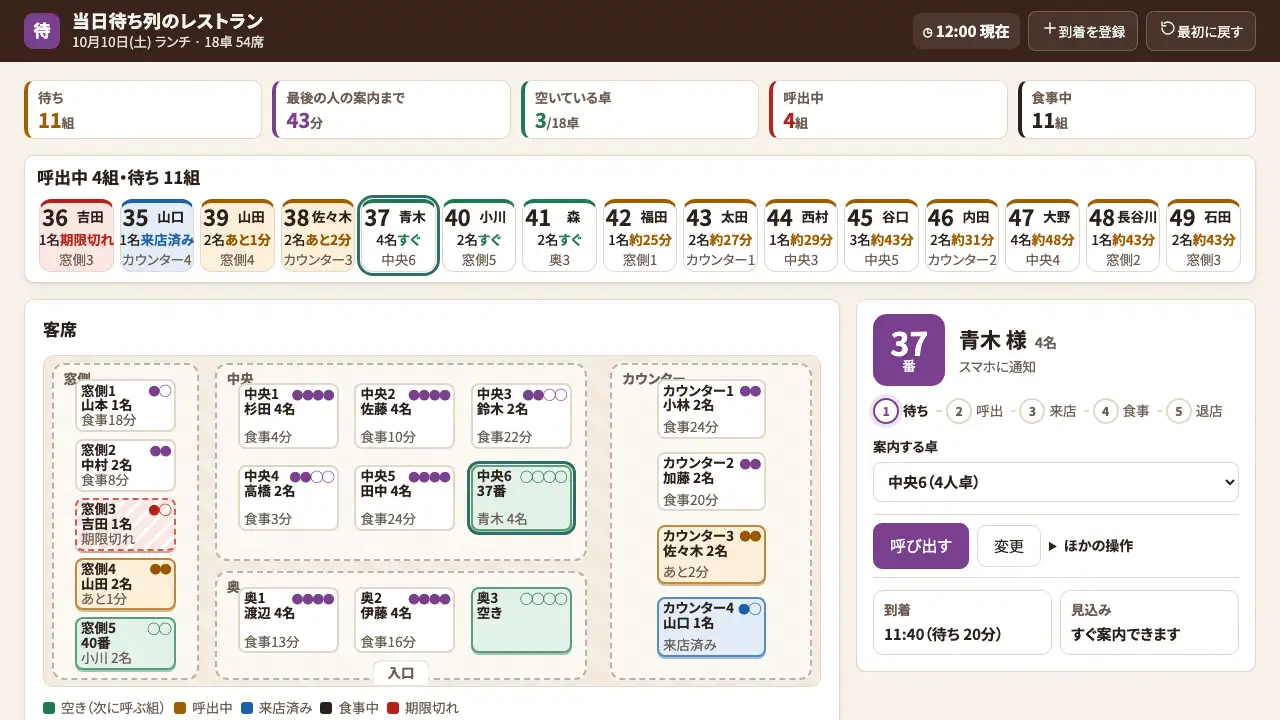Pick queue card 48 長谷川
The width and height of the screenshot is (1280, 720).
click(1123, 235)
